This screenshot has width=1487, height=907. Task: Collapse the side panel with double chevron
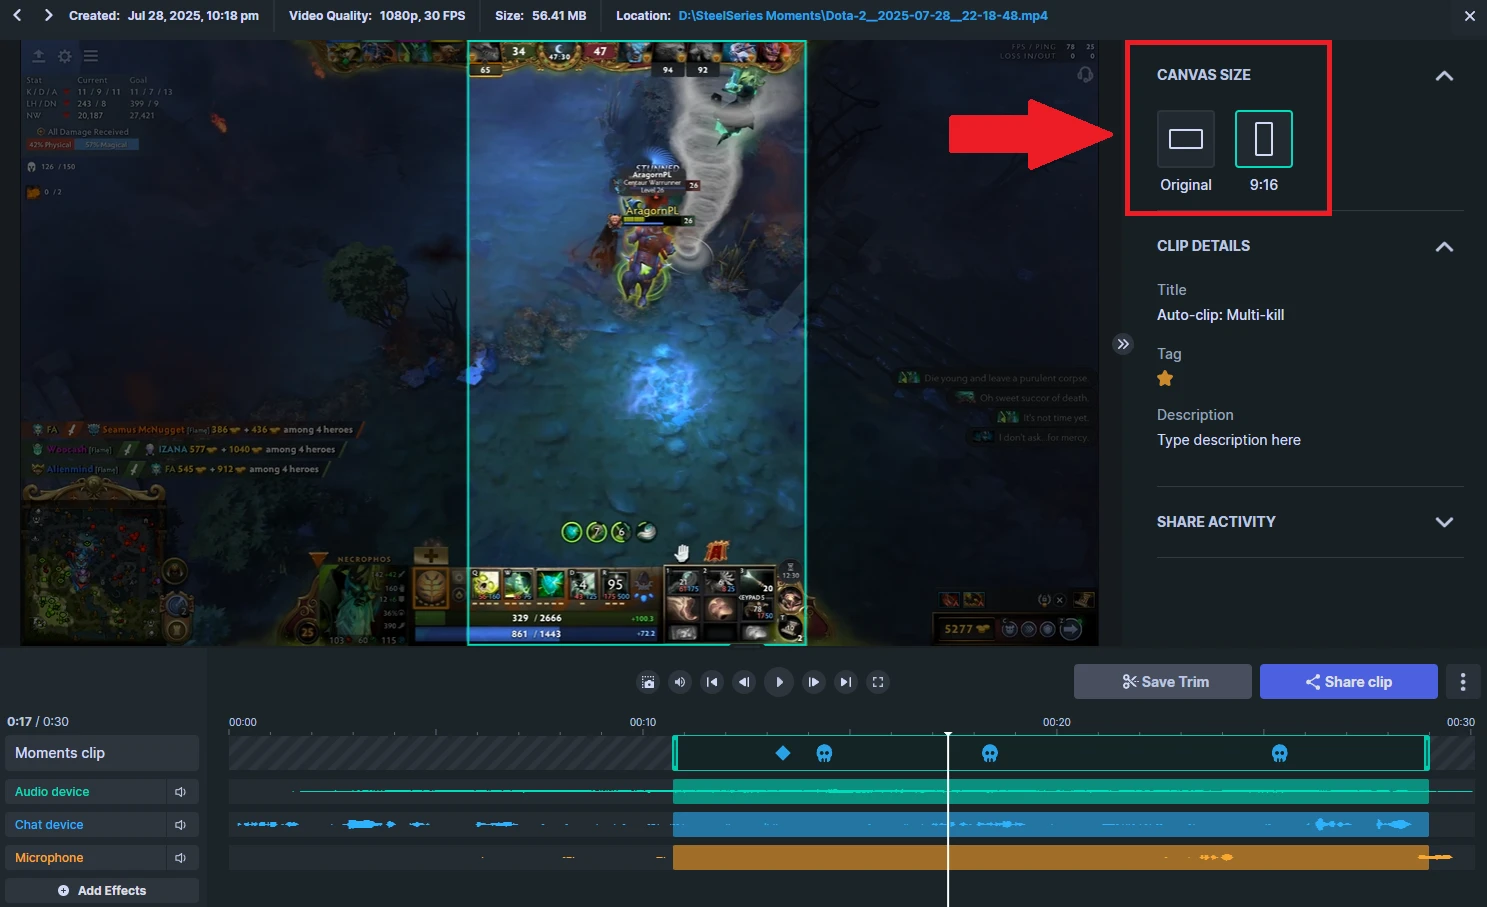click(1123, 344)
